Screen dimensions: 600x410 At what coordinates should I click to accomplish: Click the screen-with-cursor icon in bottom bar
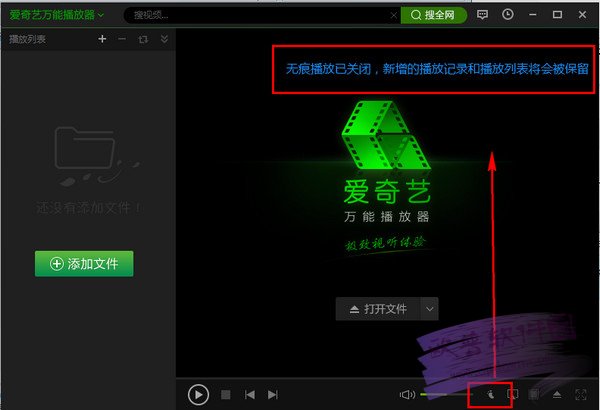tap(512, 394)
